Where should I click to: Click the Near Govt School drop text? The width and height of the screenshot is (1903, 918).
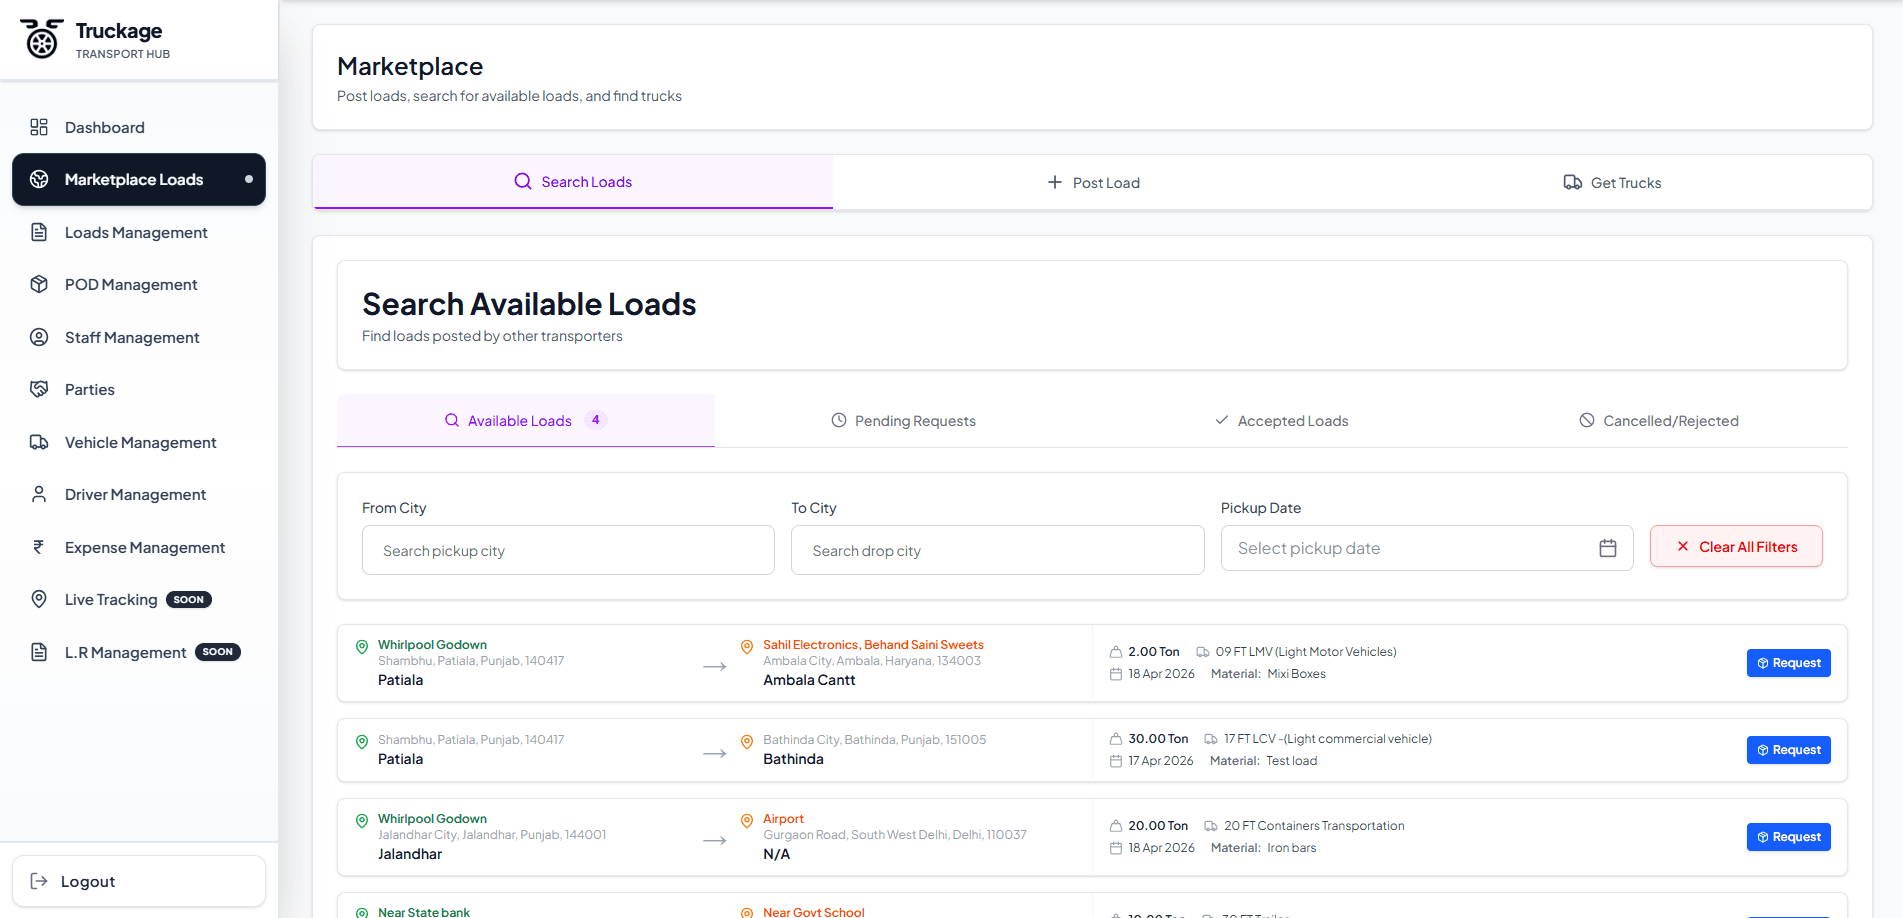point(813,912)
